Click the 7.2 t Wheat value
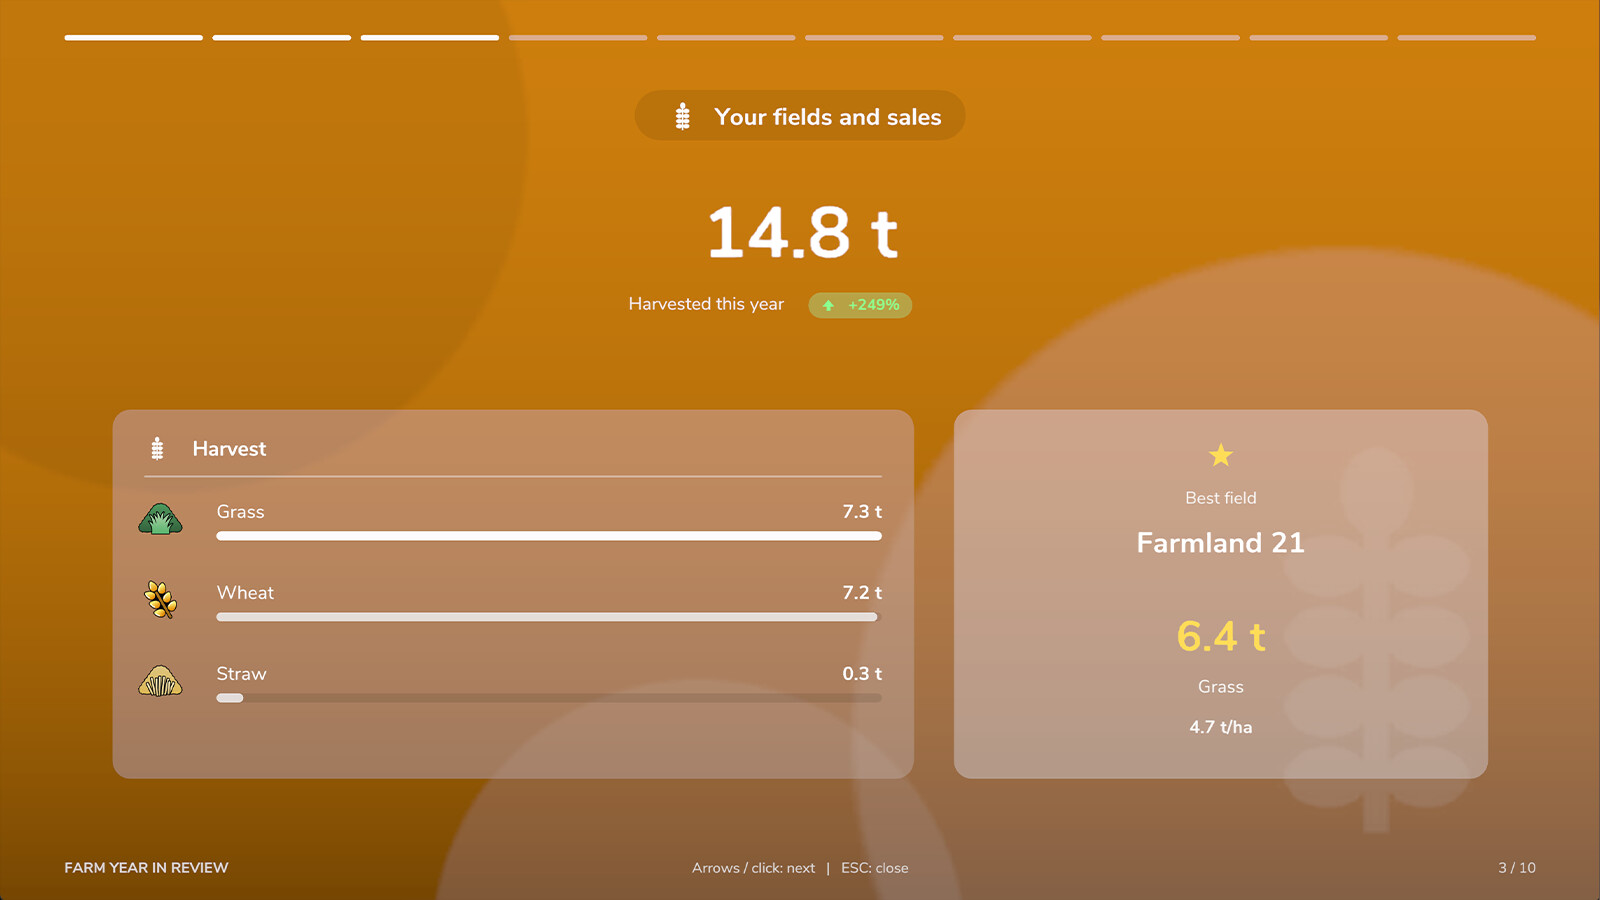The height and width of the screenshot is (900, 1600). click(x=862, y=593)
